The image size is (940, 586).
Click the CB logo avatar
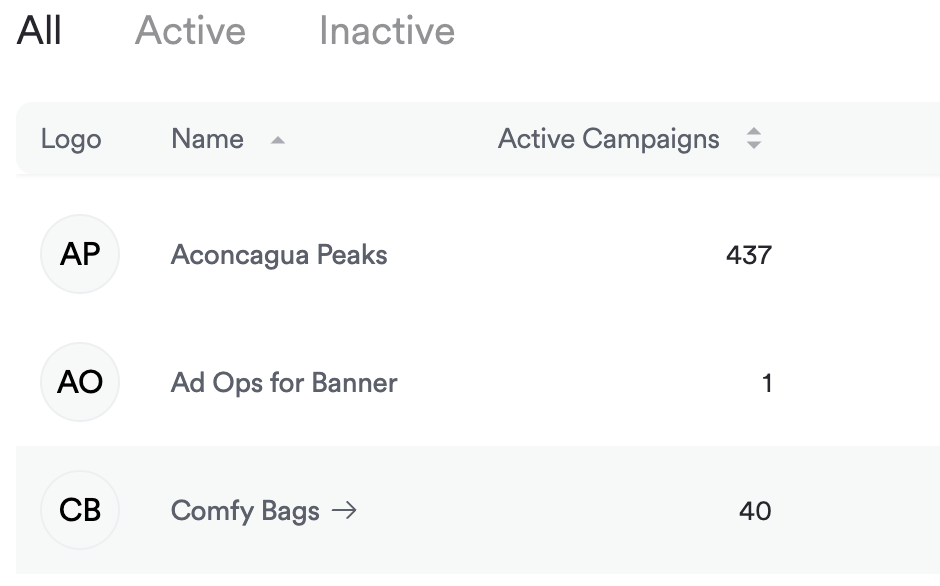coord(80,511)
